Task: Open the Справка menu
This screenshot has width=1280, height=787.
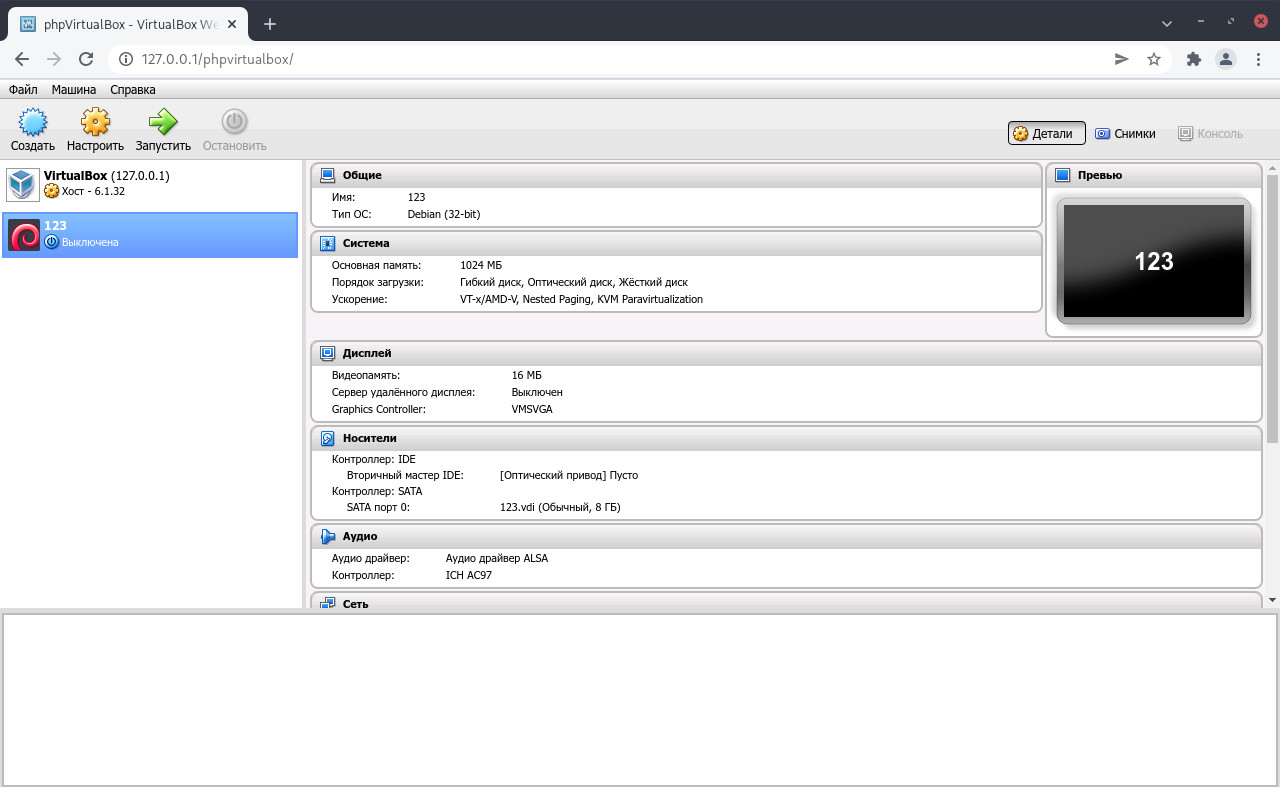Action: (133, 89)
